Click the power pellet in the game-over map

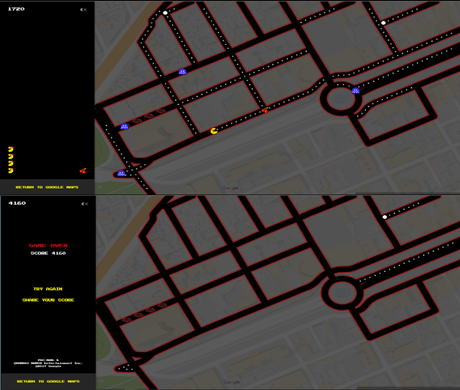click(x=385, y=217)
